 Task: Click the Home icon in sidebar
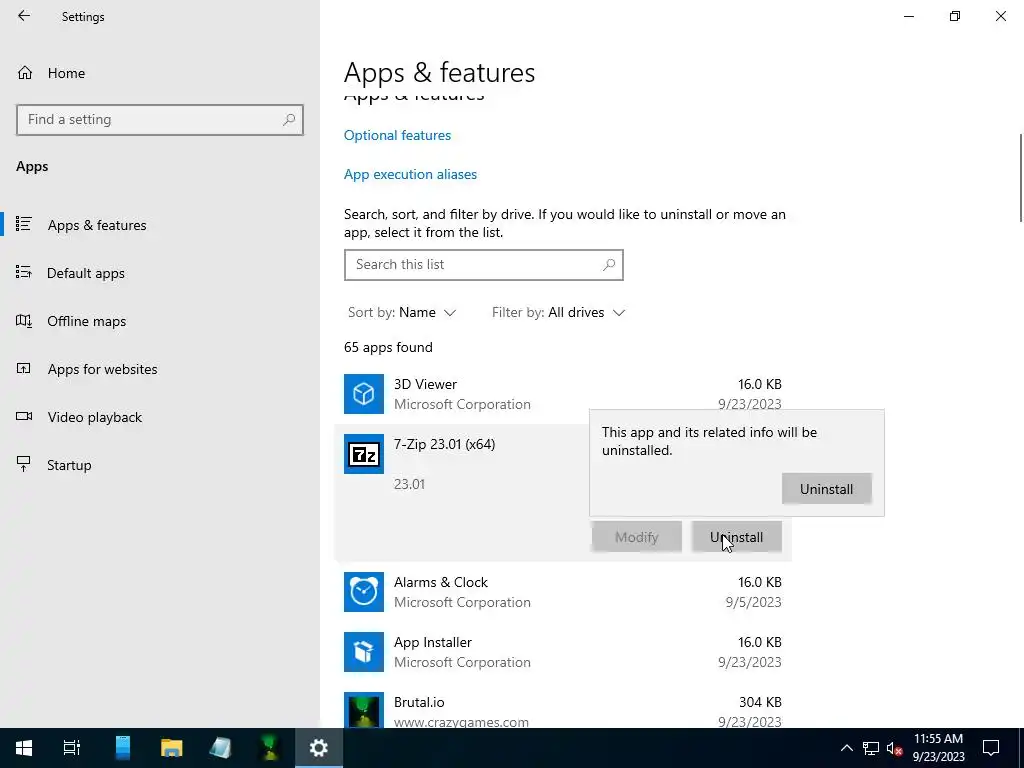(x=25, y=72)
